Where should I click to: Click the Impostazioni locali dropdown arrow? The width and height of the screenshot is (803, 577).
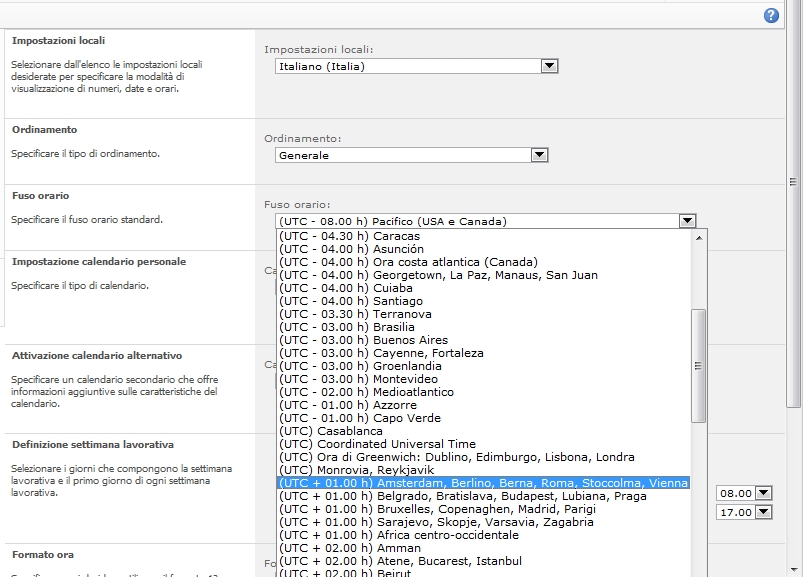click(548, 65)
